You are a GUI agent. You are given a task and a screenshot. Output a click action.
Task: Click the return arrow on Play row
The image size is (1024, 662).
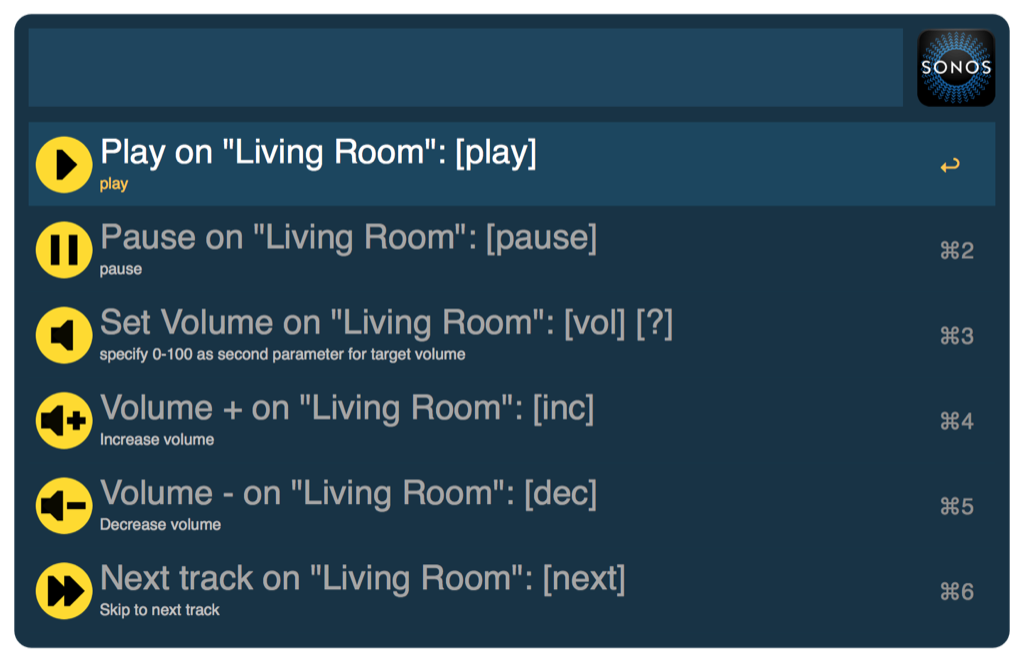[950, 165]
